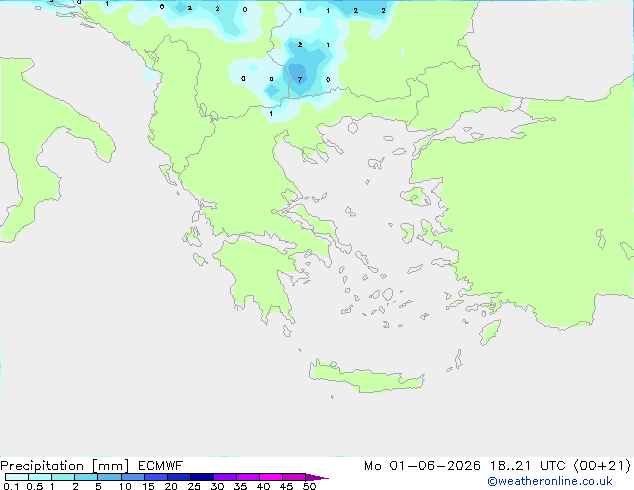Click the island of Rhodes on the map

point(490,332)
